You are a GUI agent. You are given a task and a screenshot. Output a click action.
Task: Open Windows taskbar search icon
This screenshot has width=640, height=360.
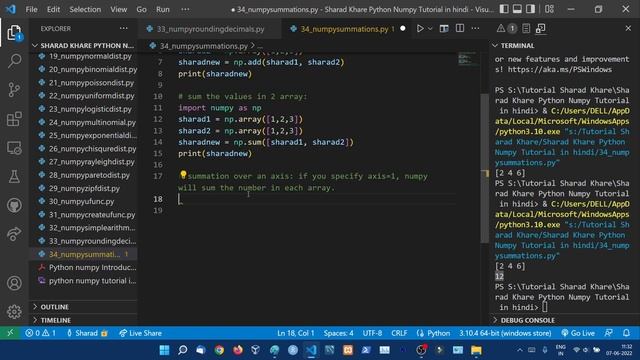(x=182, y=350)
